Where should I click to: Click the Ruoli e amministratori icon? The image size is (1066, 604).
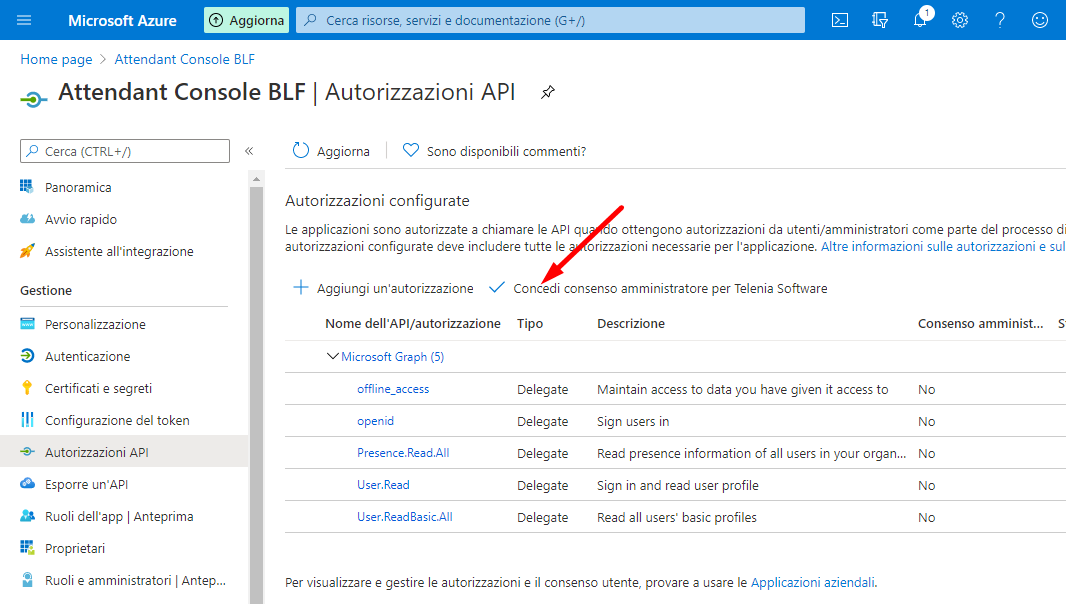coord(27,579)
